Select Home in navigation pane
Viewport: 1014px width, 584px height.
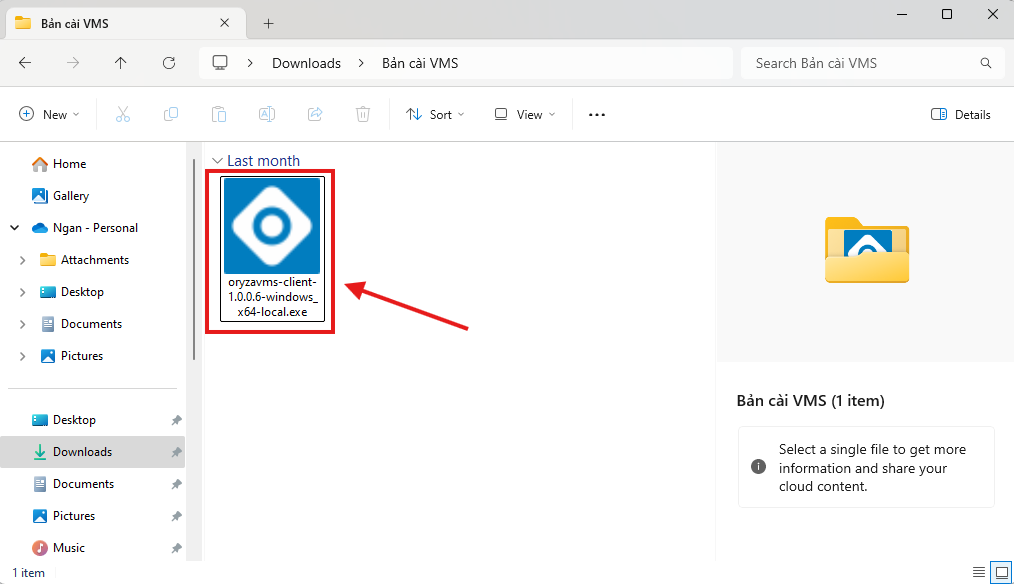coord(59,164)
